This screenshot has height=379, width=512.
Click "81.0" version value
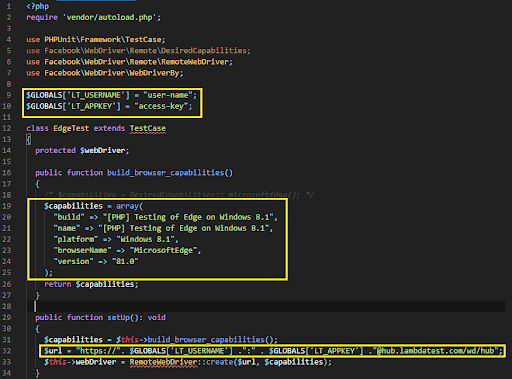pyautogui.click(x=125, y=261)
